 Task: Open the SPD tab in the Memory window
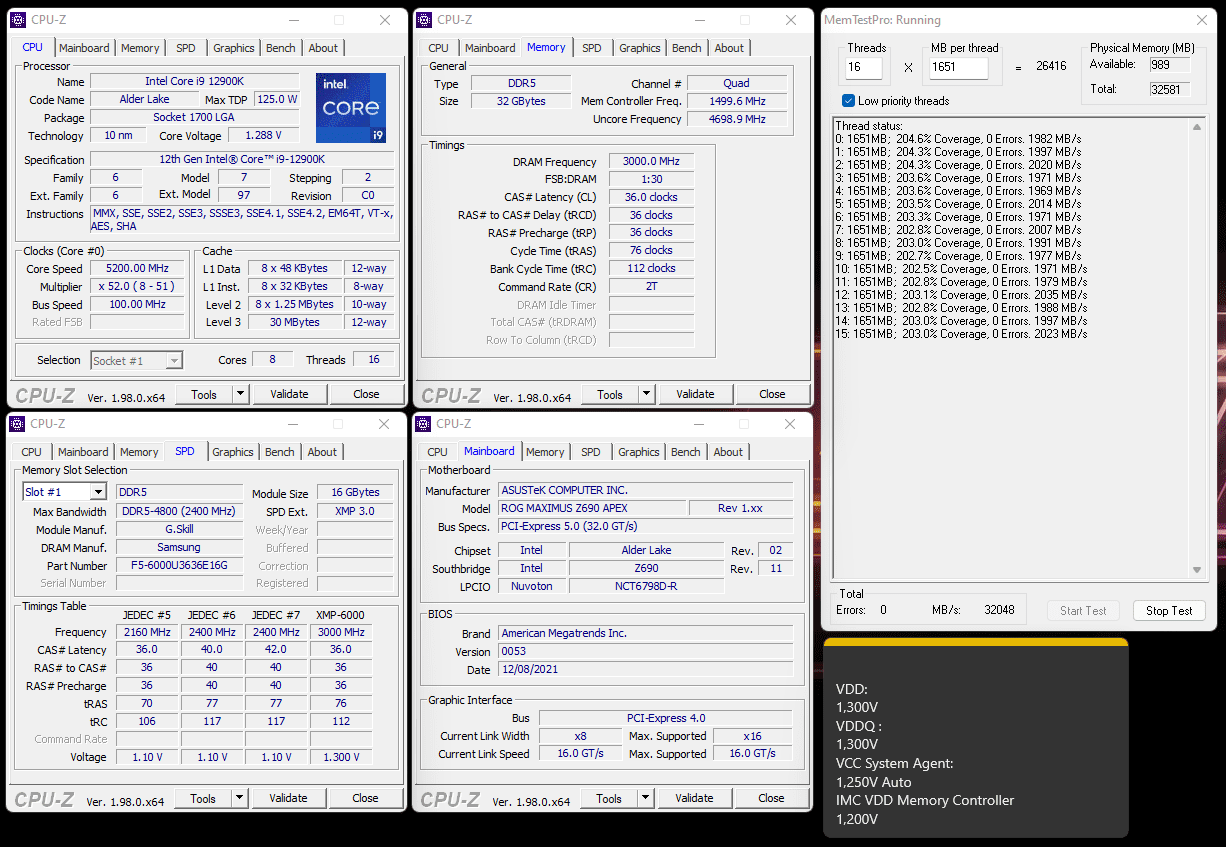tap(592, 48)
